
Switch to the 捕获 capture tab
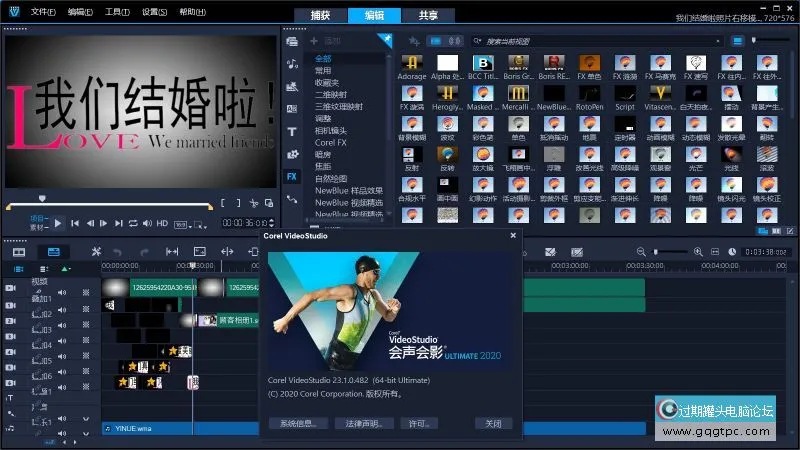[320, 15]
